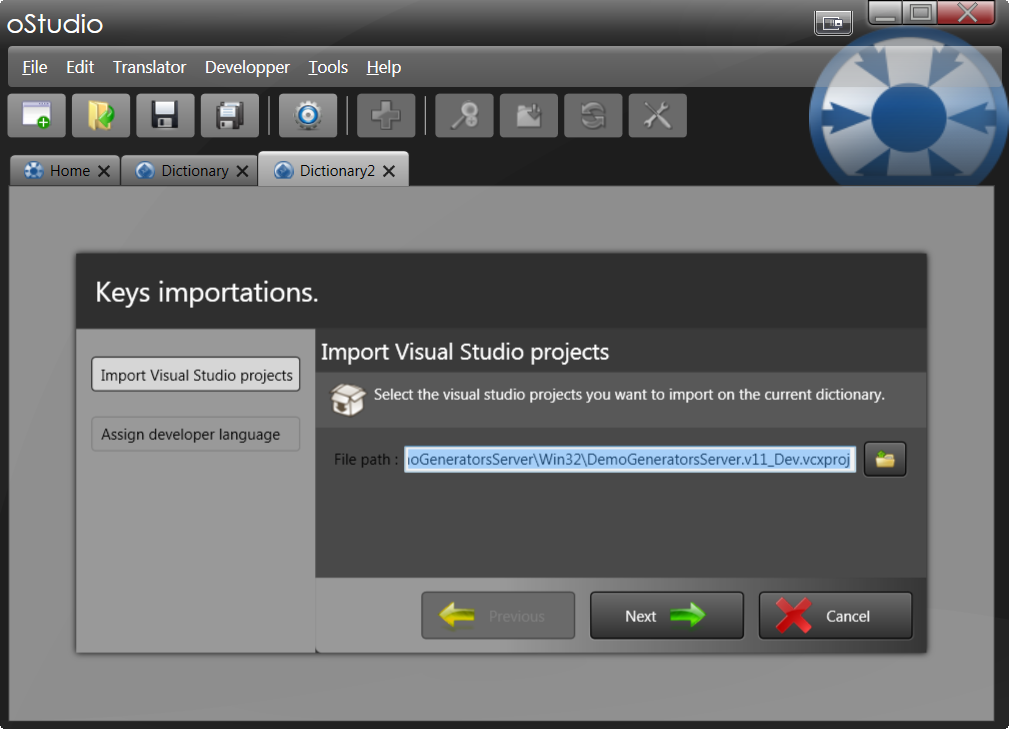1009x729 pixels.
Task: Click the wrench and screwdriver tools icon
Action: click(658, 115)
